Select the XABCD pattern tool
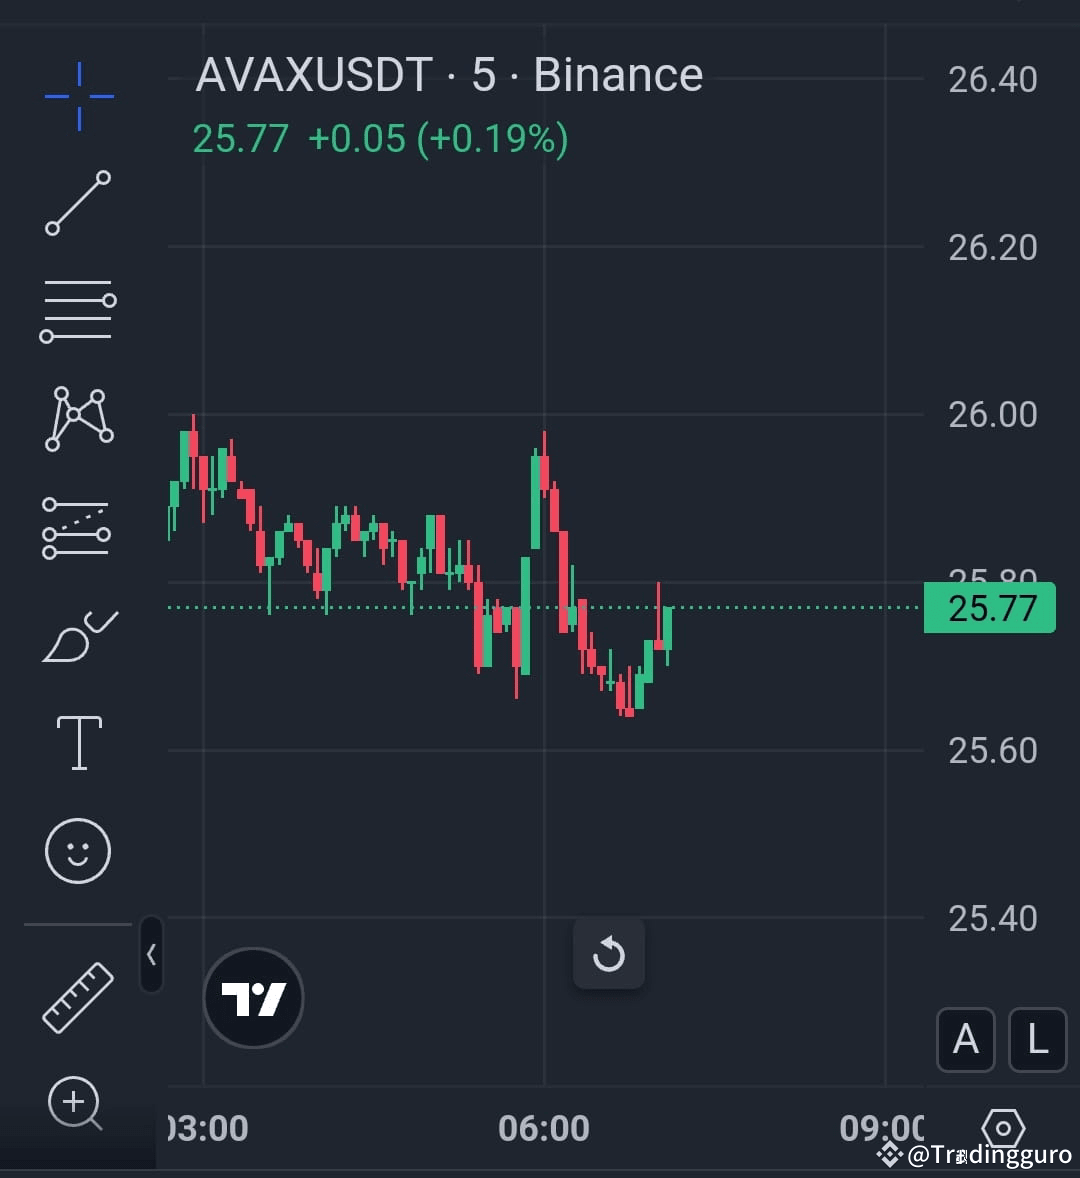Screen dimensions: 1080x1178 tap(78, 418)
